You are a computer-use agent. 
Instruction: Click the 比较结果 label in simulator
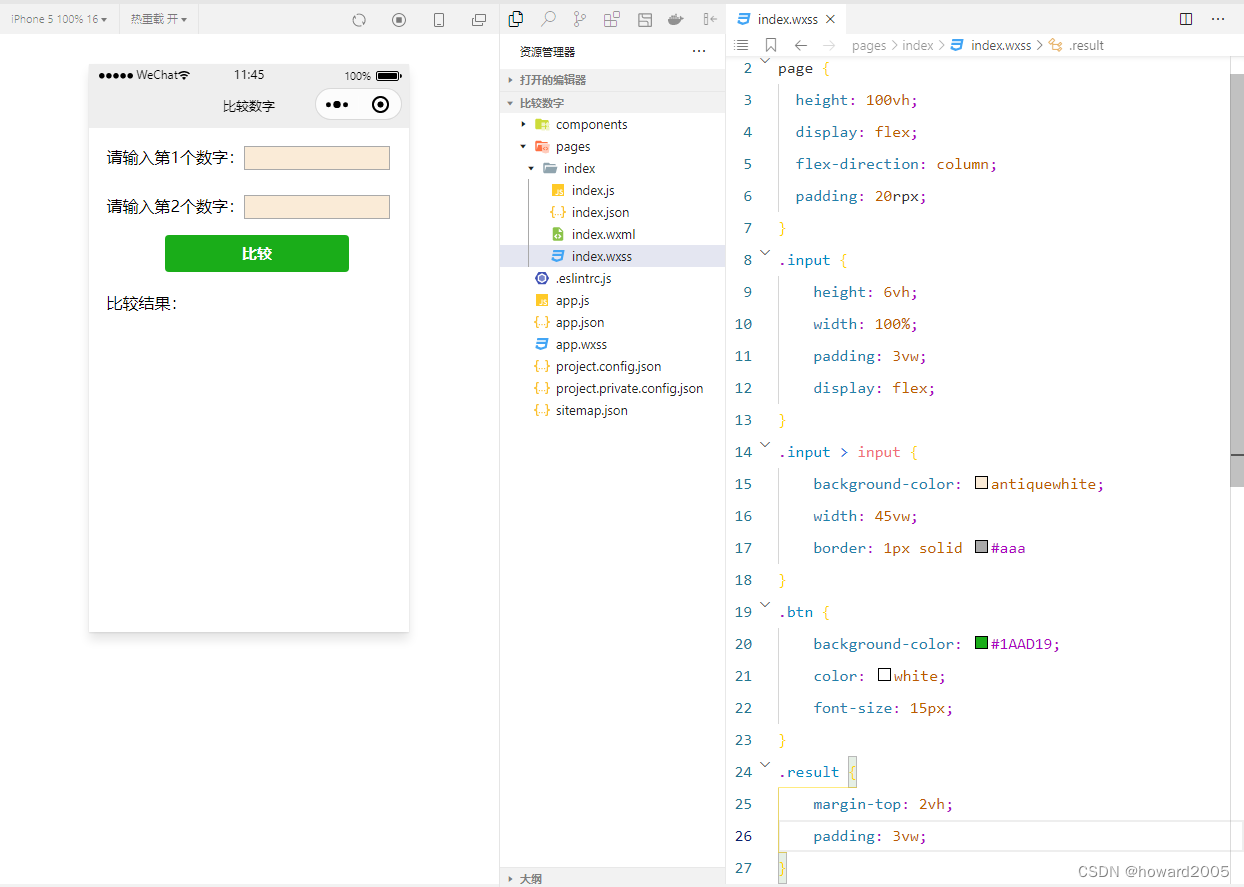coord(142,304)
